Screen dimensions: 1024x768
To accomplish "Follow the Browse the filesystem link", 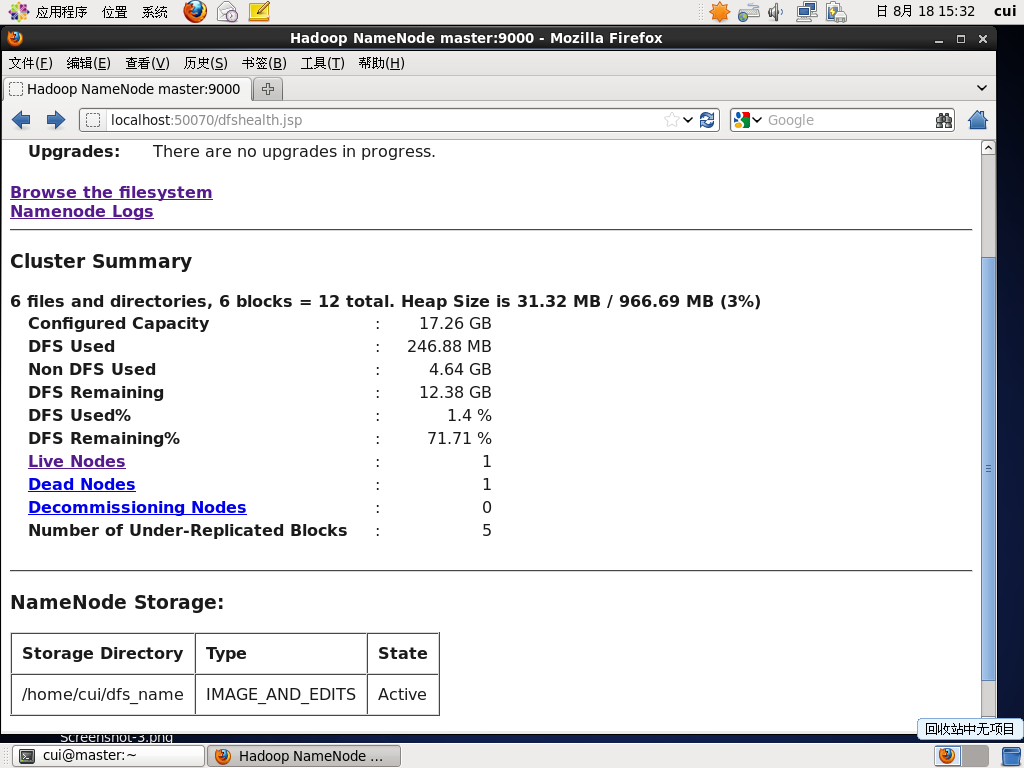I will (x=111, y=193).
